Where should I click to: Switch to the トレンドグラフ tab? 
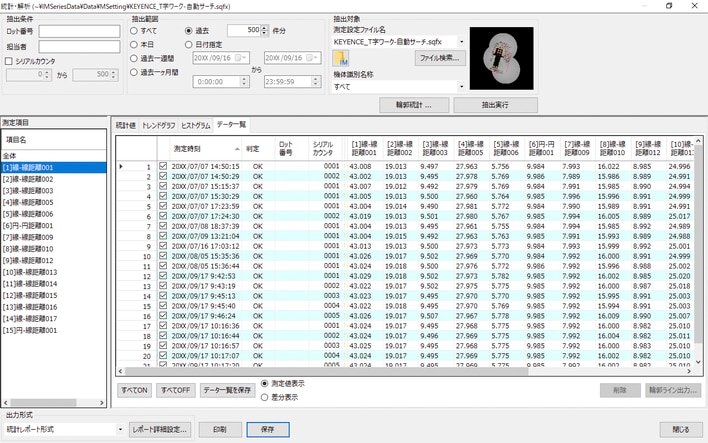pyautogui.click(x=158, y=126)
